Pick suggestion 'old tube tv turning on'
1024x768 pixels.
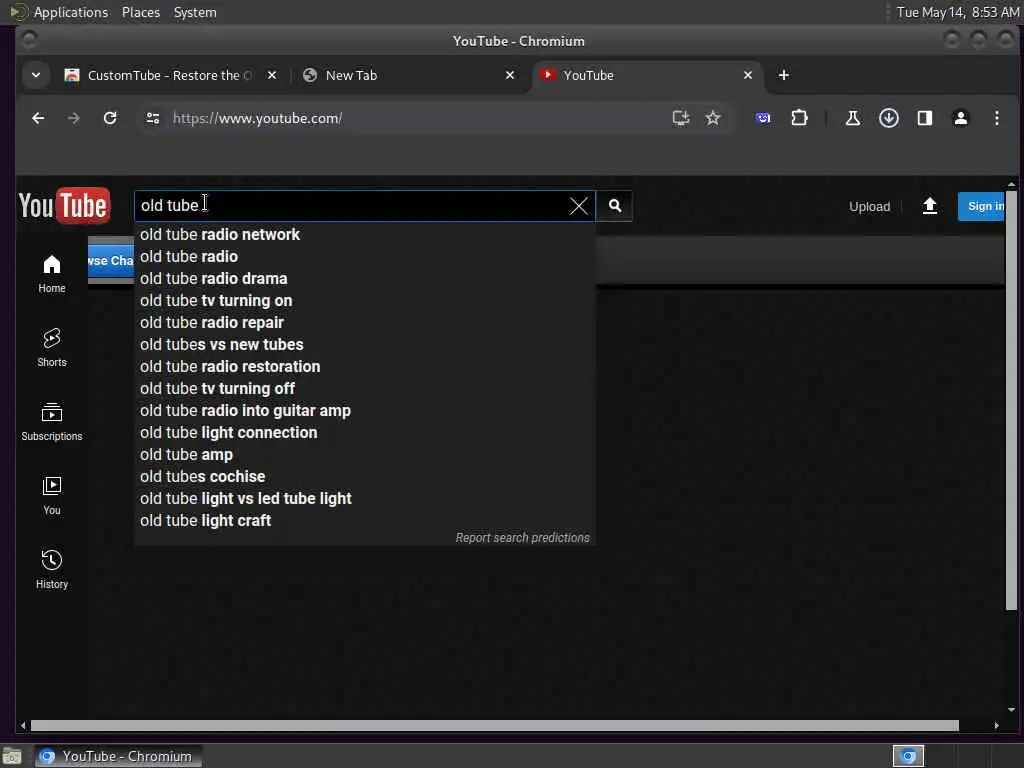point(364,300)
